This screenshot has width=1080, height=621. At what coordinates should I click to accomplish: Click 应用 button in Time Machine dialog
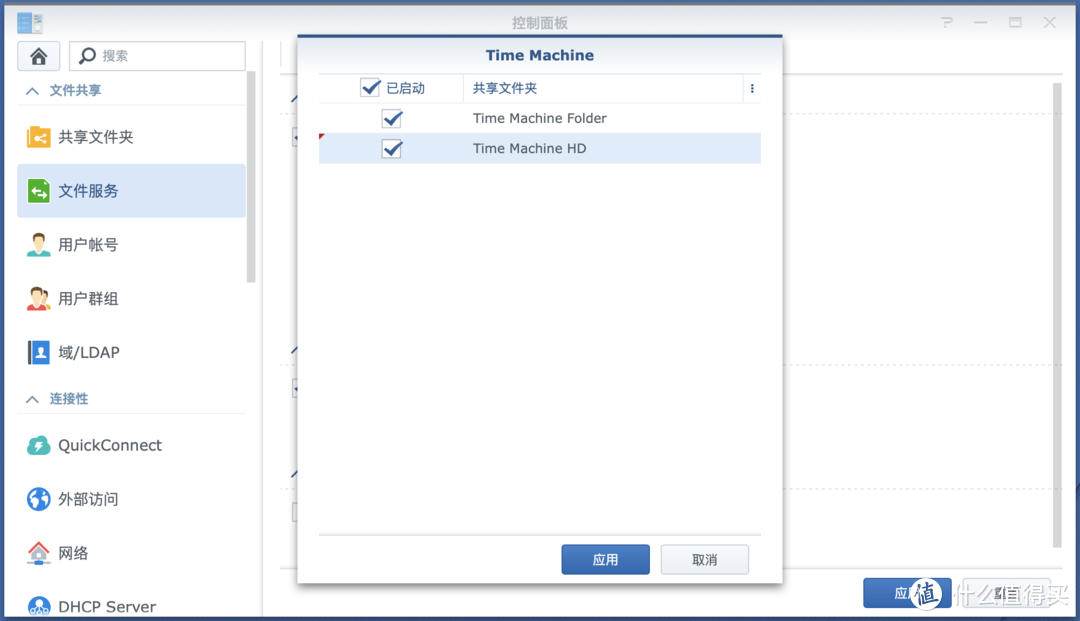[x=605, y=560]
